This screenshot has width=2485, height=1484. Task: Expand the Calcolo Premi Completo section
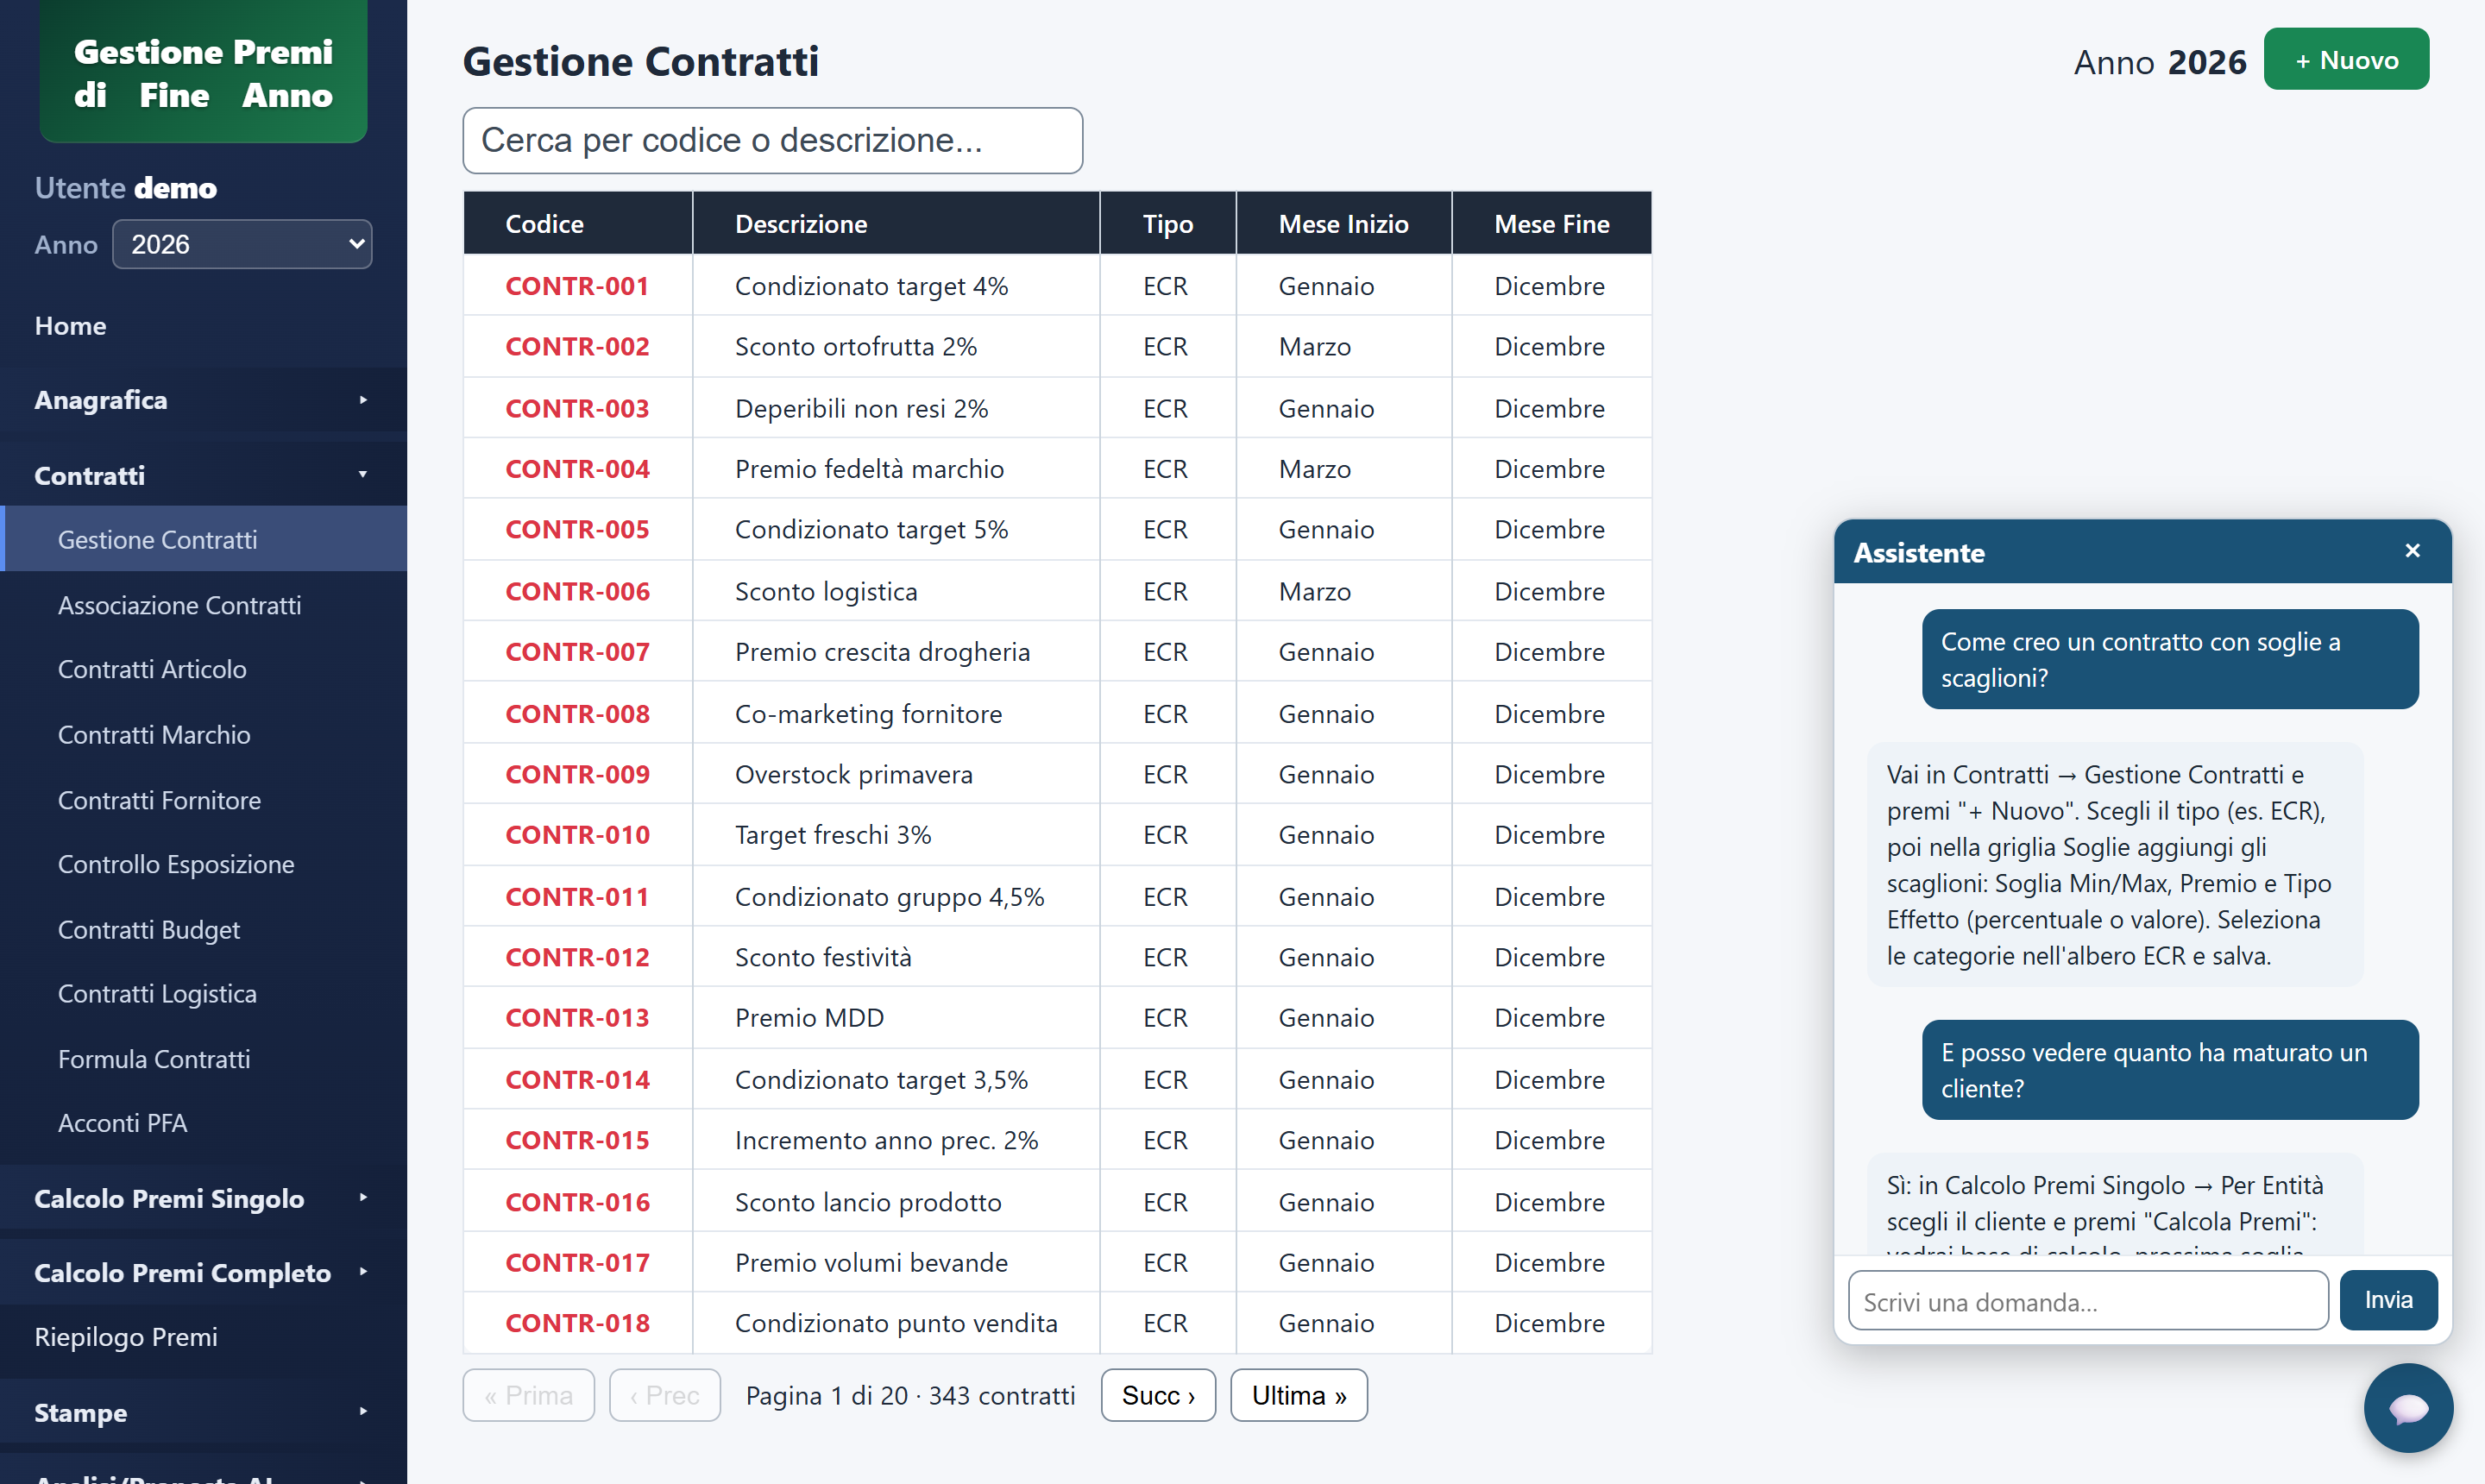point(203,1272)
